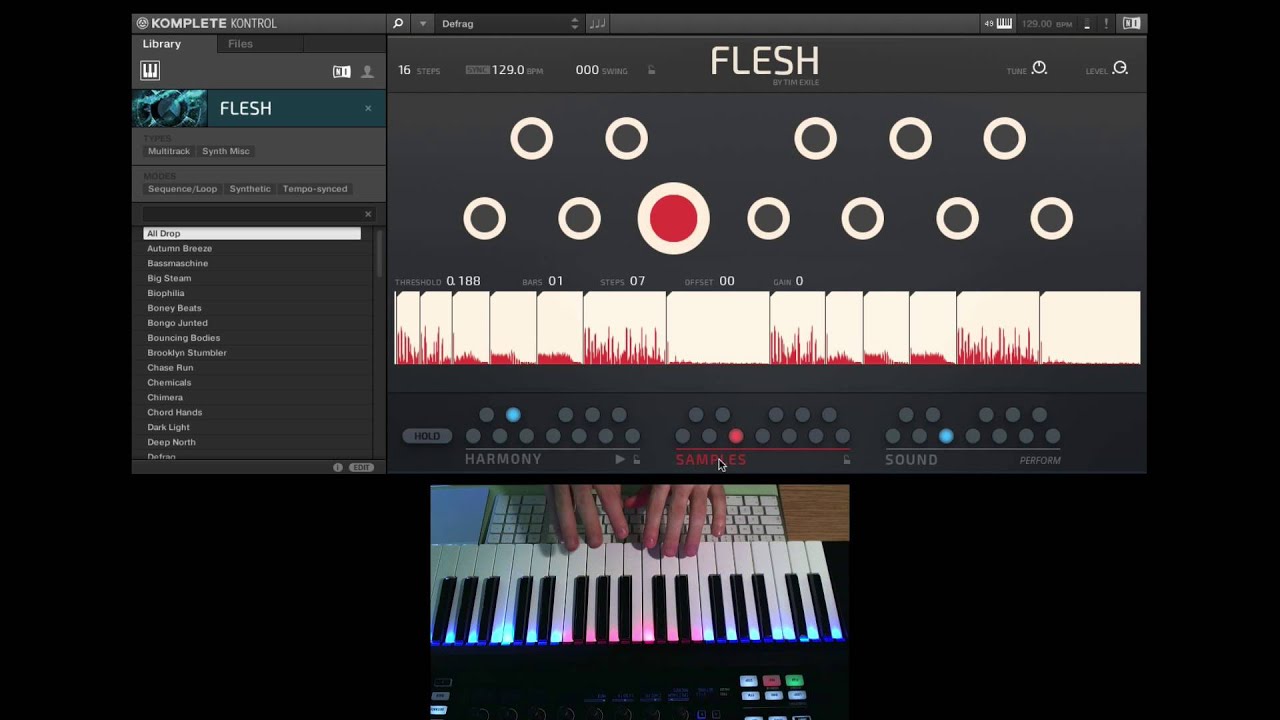The image size is (1280, 720).
Task: Click the EDIT button below the preset list
Action: click(361, 467)
